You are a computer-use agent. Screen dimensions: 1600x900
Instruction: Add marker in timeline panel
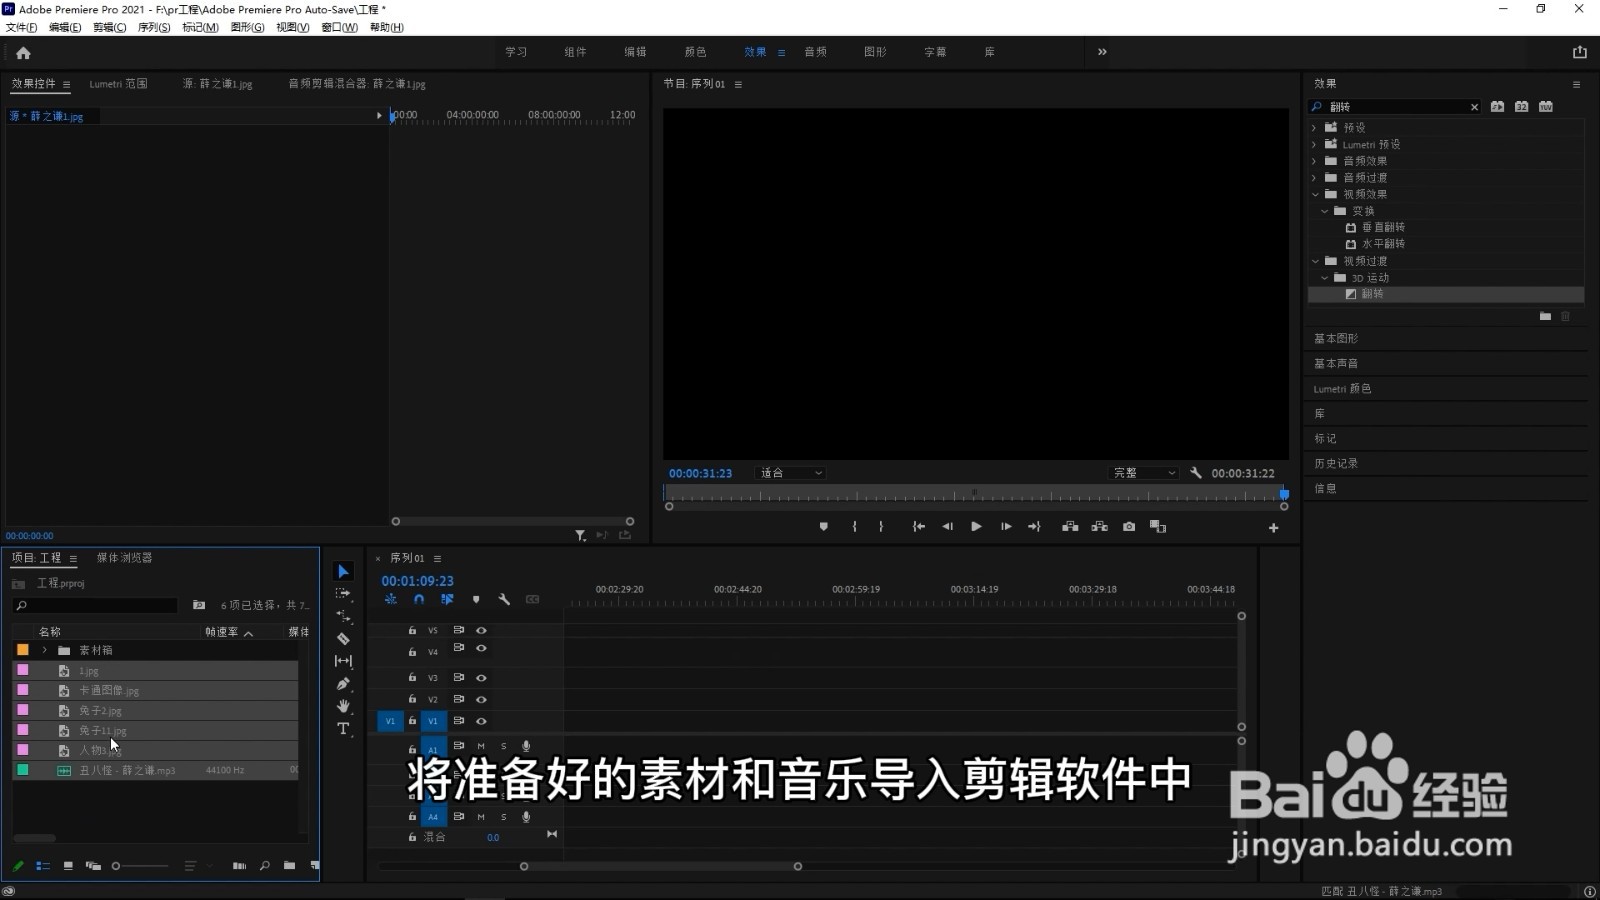point(476,600)
